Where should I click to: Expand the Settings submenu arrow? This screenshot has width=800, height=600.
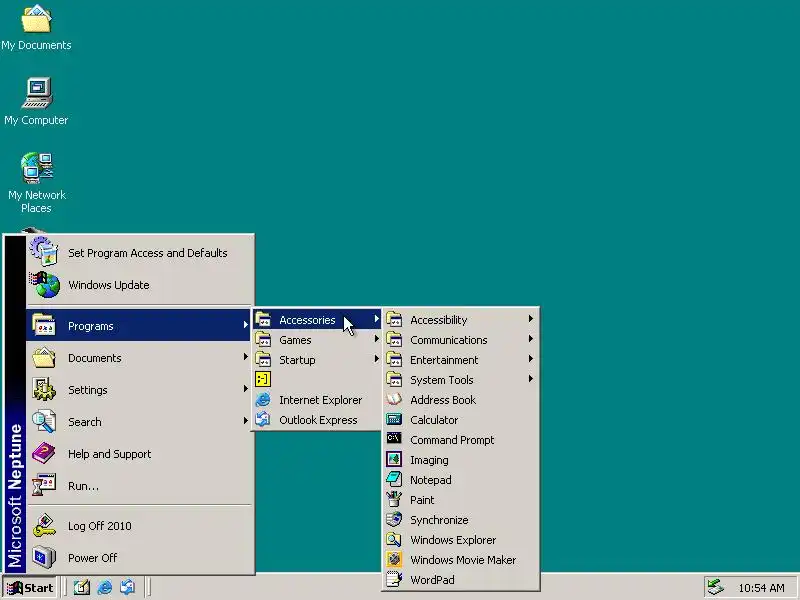[x=245, y=389]
